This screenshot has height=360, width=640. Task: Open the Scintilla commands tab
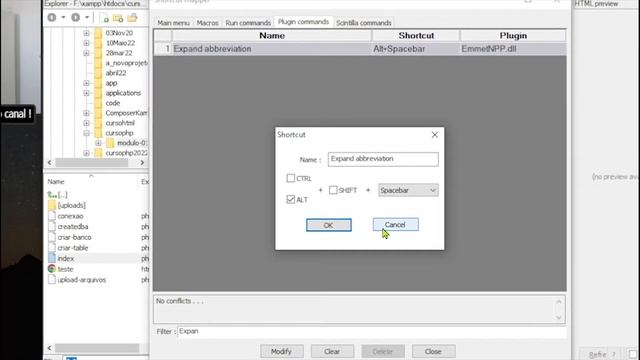coord(364,23)
